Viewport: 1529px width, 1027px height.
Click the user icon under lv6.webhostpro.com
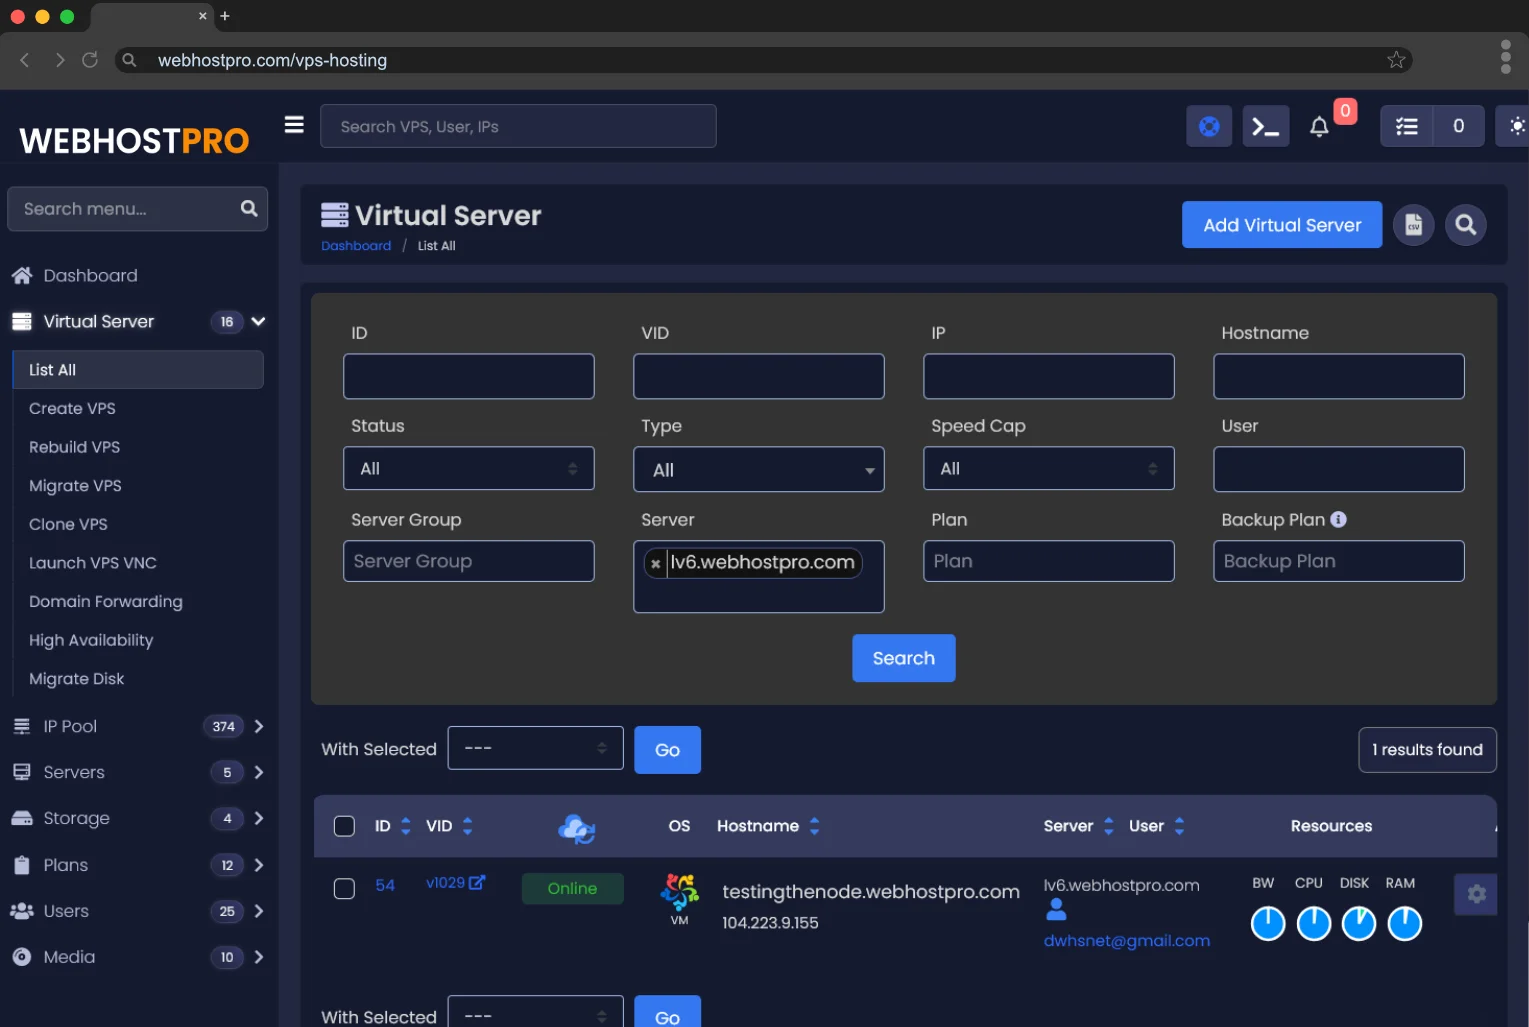pos(1056,909)
